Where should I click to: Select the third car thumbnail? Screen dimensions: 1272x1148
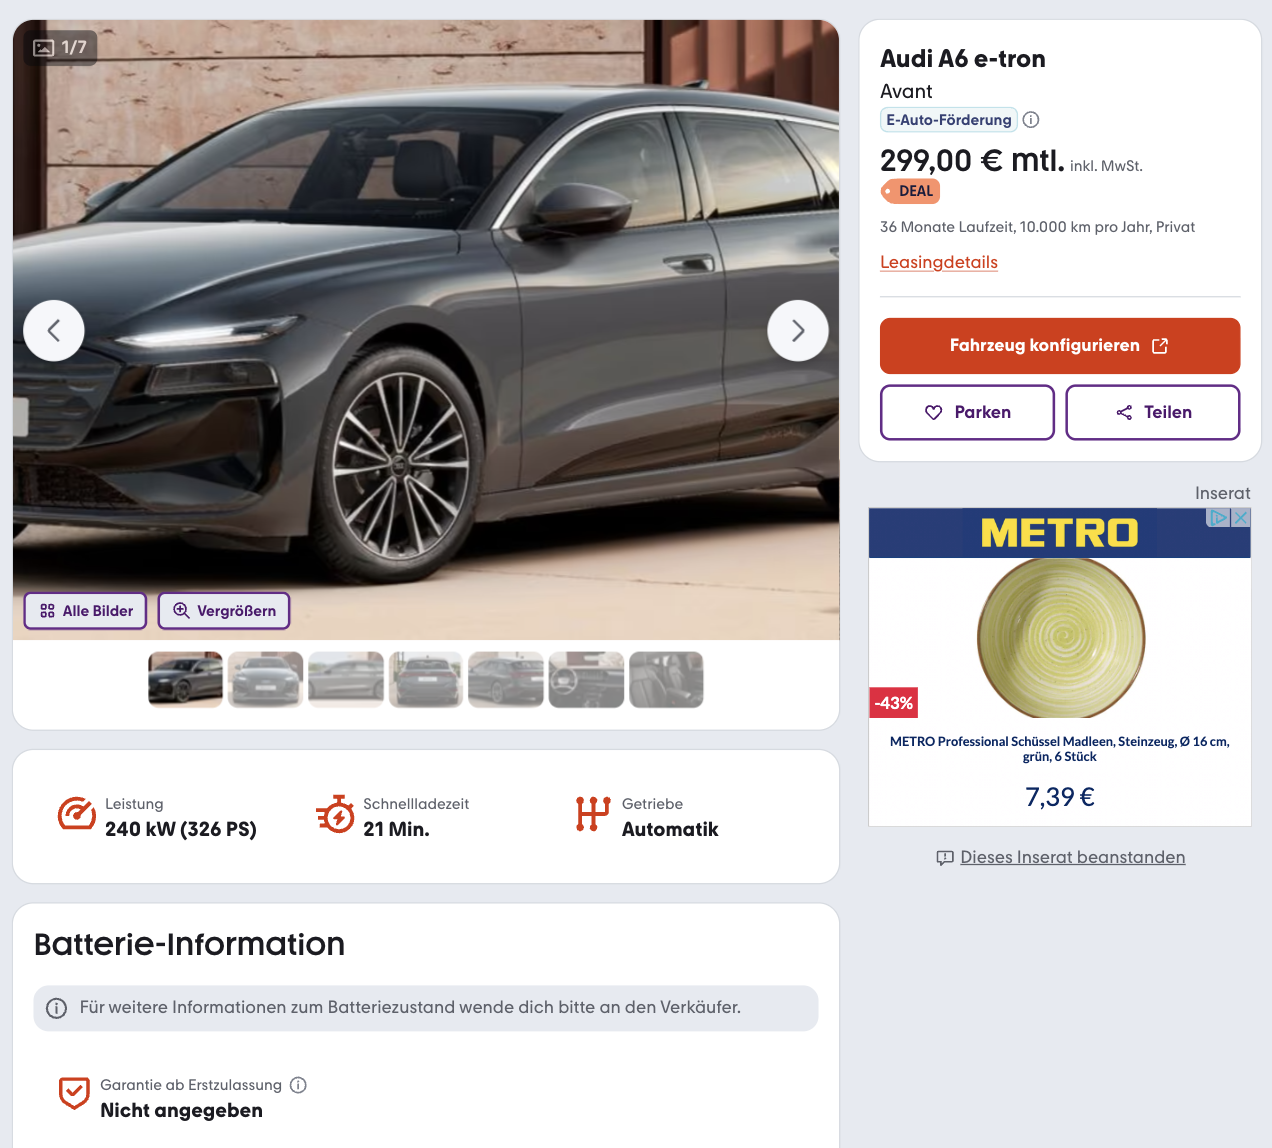coord(346,680)
